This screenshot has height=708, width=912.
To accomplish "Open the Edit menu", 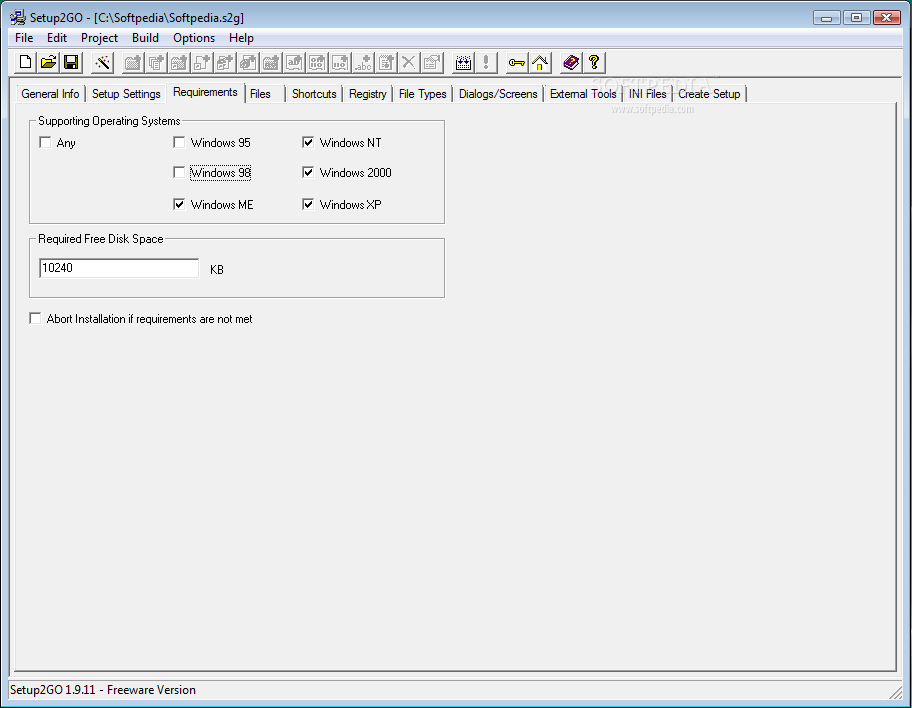I will [57, 38].
